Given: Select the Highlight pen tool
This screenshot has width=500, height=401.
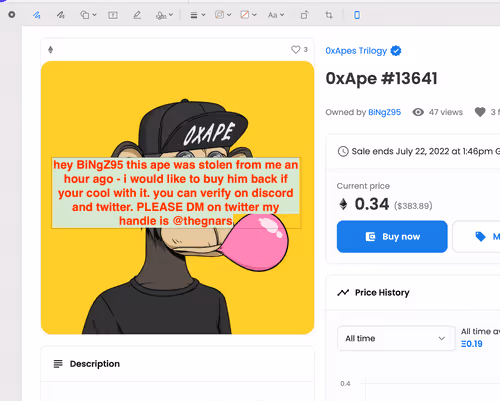Looking at the screenshot, I should tap(137, 15).
